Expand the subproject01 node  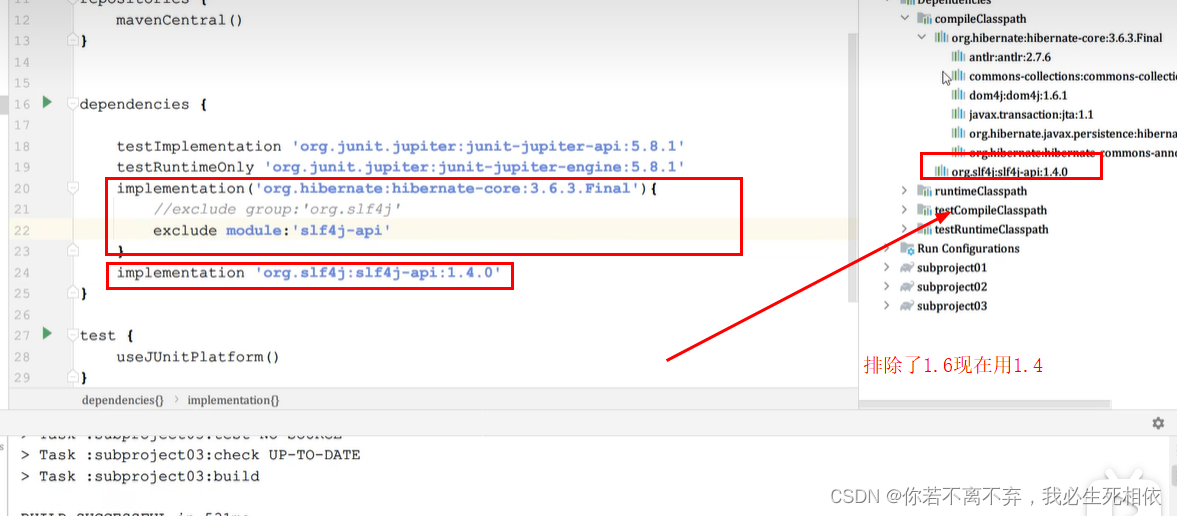coord(887,267)
